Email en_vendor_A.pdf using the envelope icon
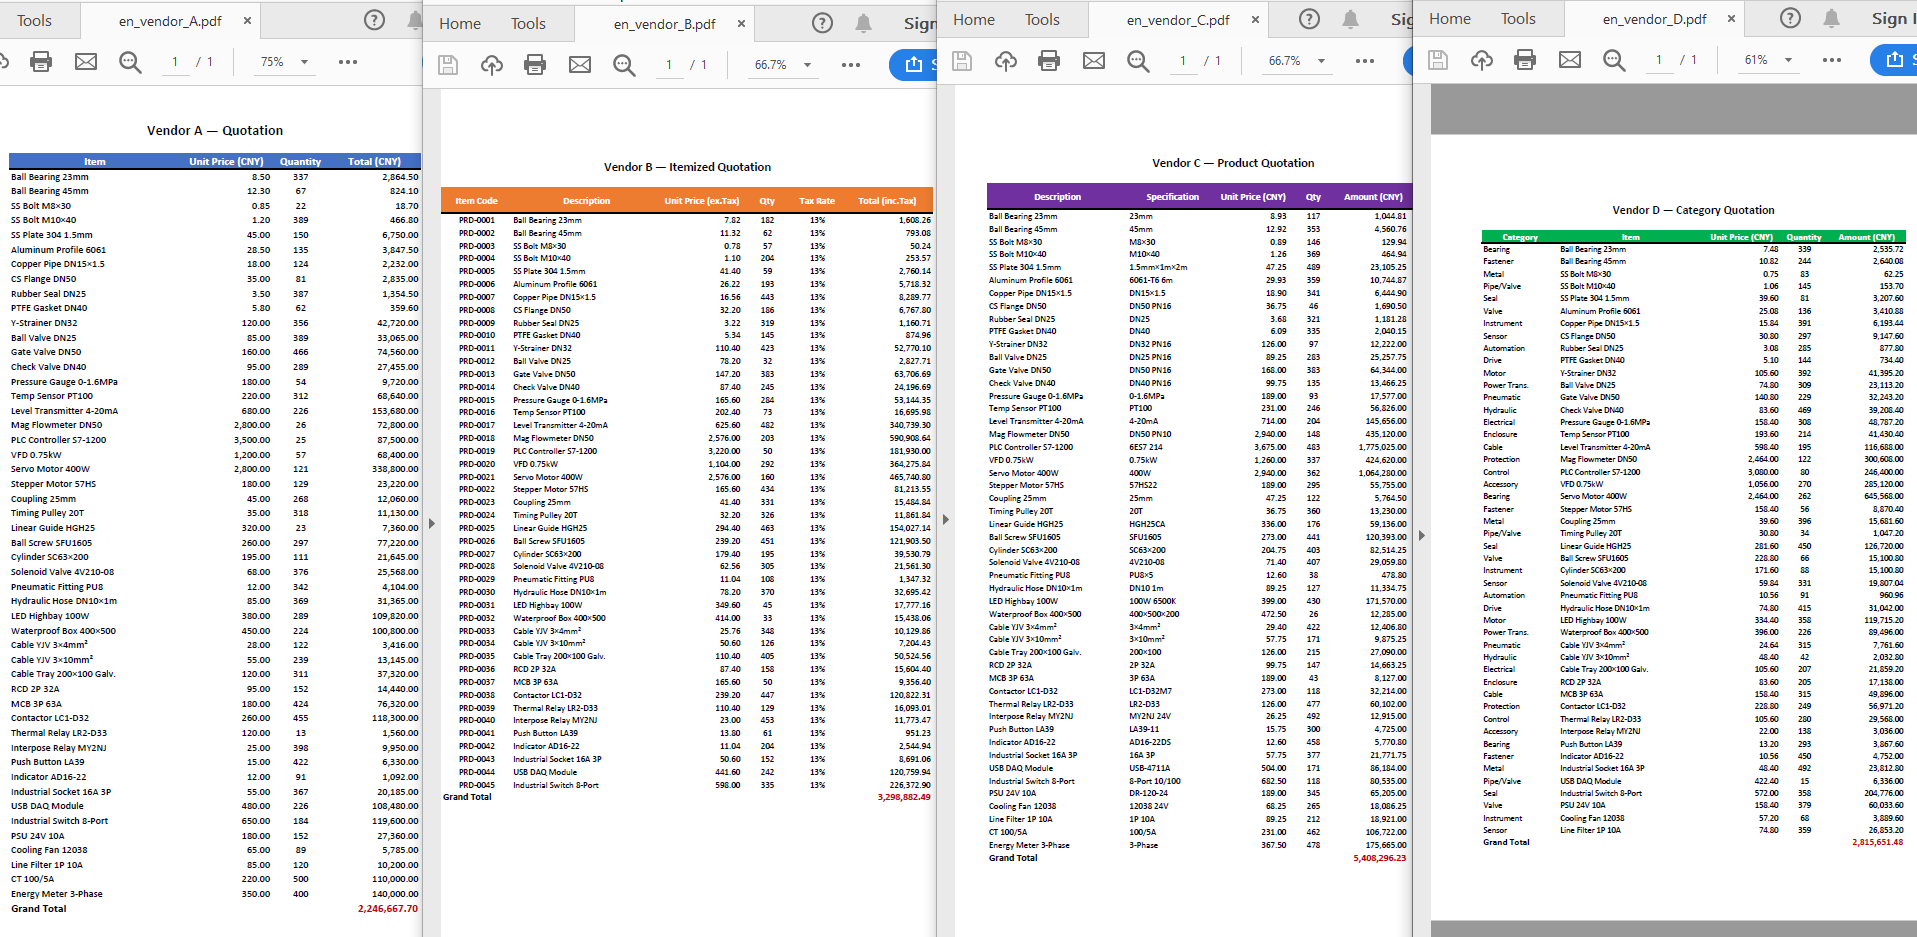This screenshot has width=1917, height=937. (86, 62)
